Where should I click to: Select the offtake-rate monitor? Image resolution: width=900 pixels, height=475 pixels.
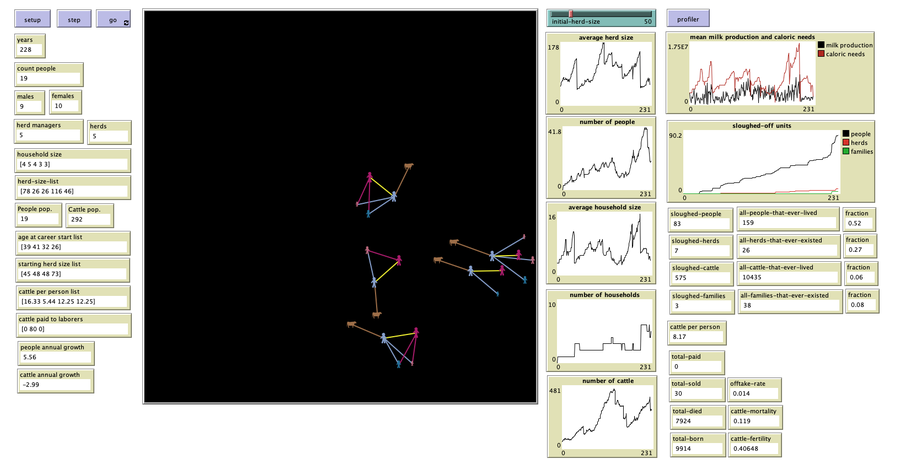755,390
